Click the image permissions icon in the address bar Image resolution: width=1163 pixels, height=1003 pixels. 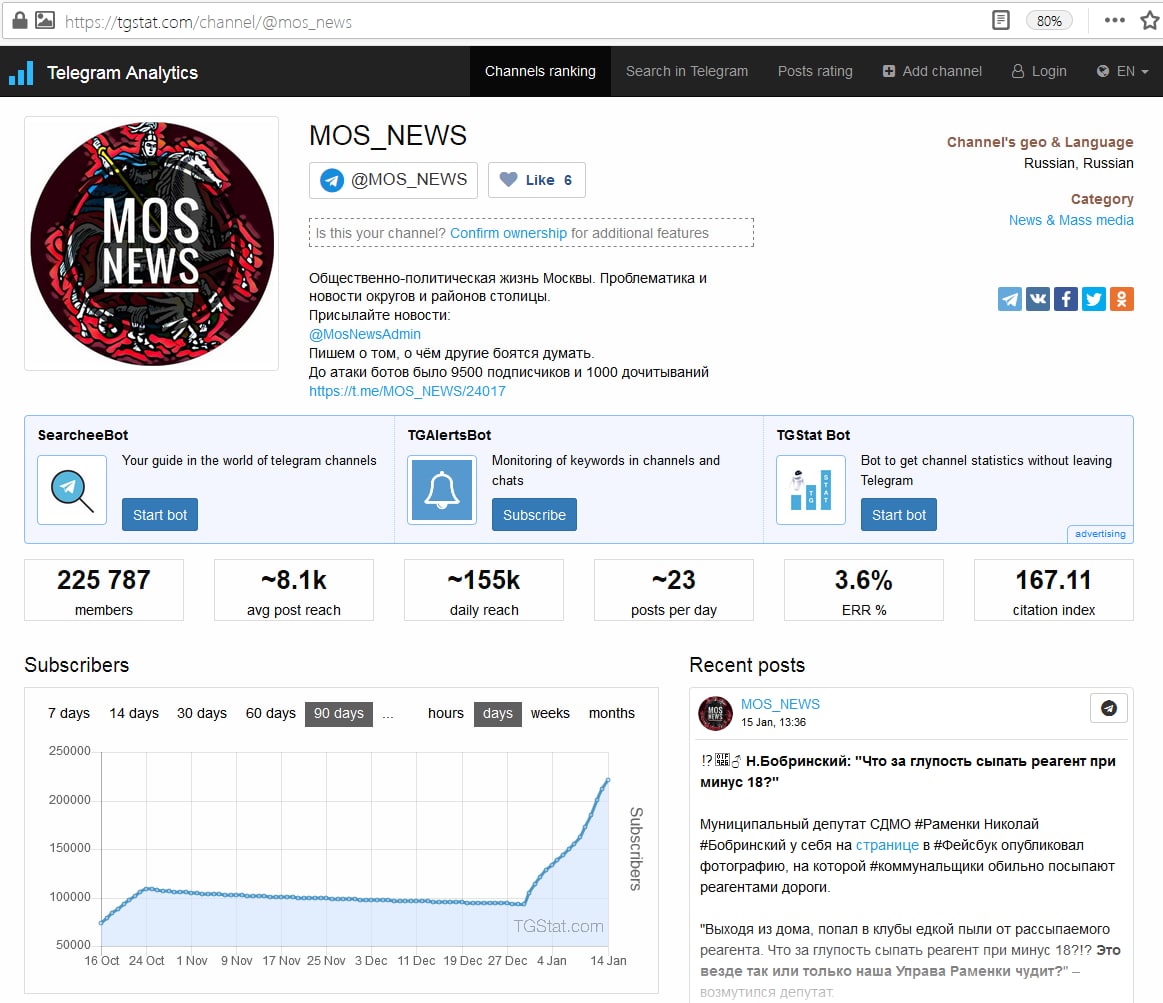45,20
